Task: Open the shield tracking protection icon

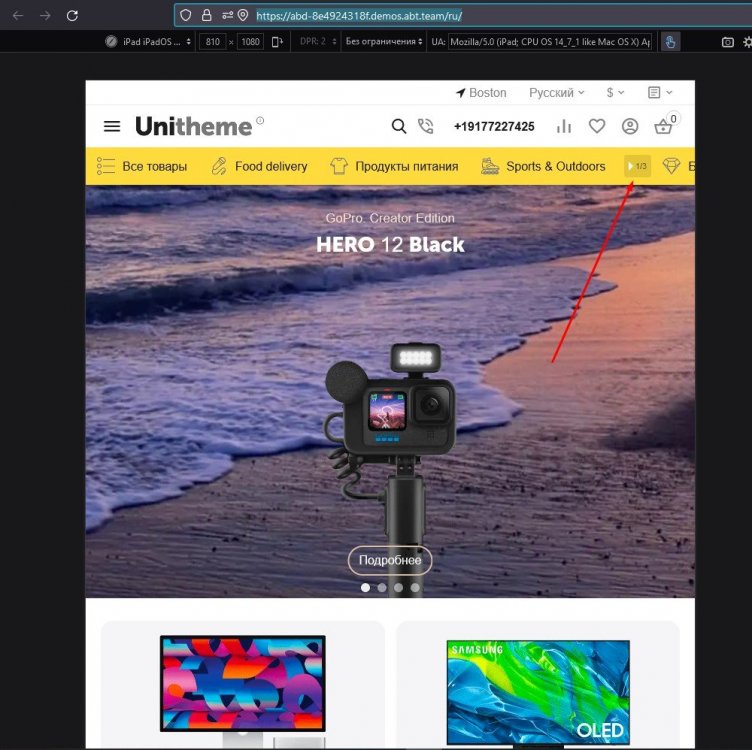Action: (x=186, y=16)
